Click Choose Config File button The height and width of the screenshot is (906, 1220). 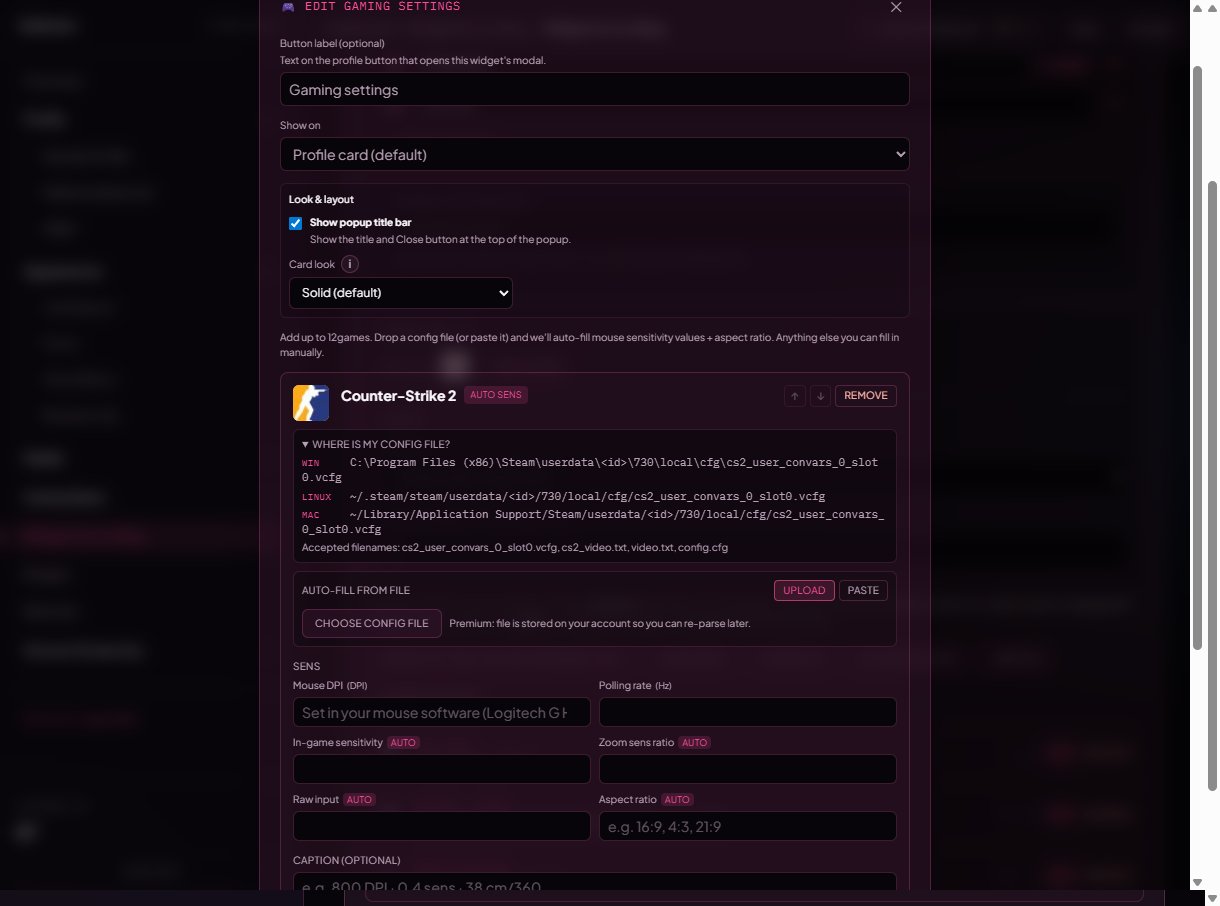point(372,623)
